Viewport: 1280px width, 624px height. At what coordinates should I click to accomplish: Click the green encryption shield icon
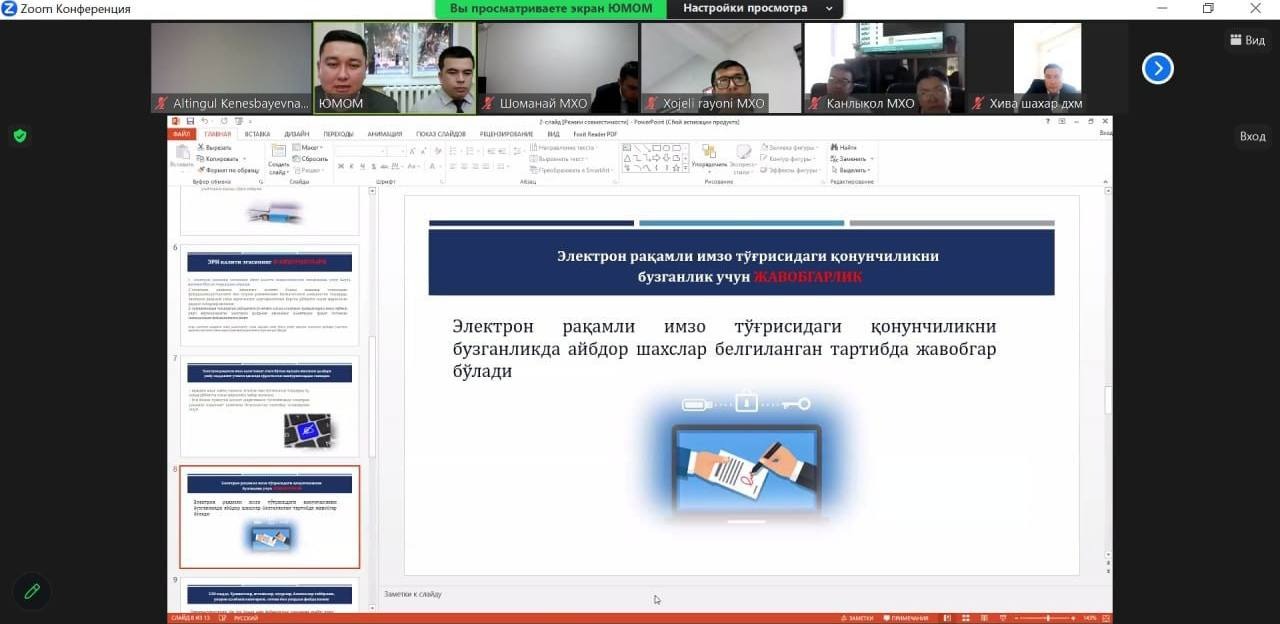coord(19,135)
